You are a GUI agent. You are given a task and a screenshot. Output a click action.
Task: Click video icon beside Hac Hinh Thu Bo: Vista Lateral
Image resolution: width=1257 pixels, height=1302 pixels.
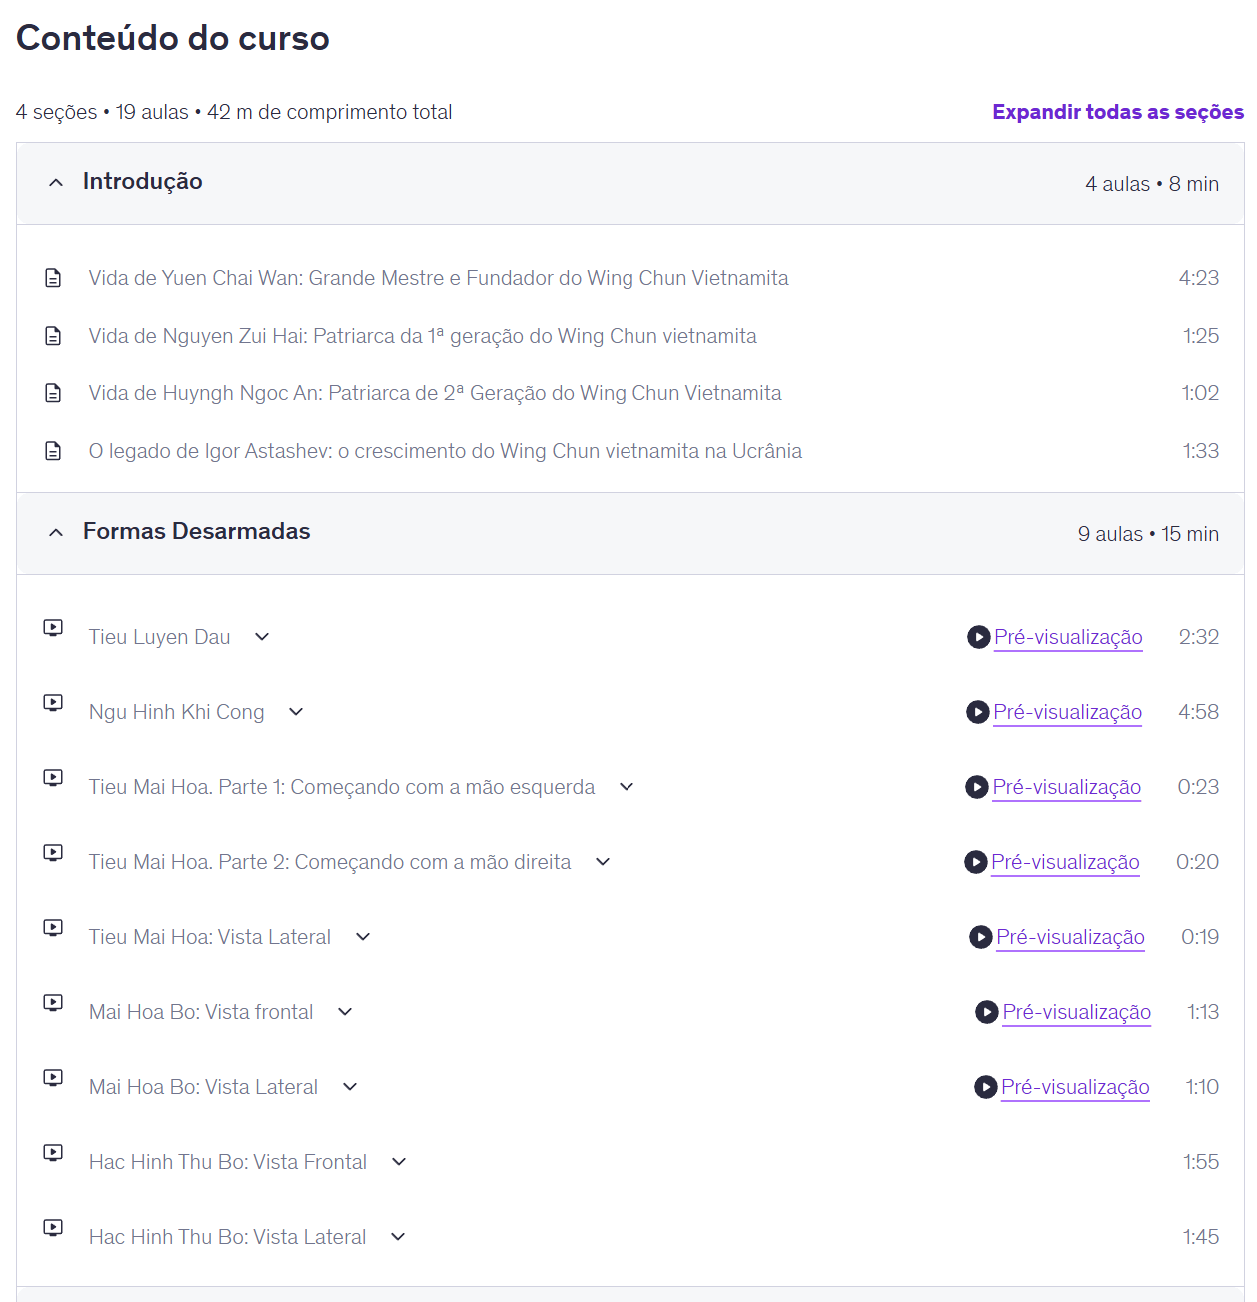coord(53,1228)
